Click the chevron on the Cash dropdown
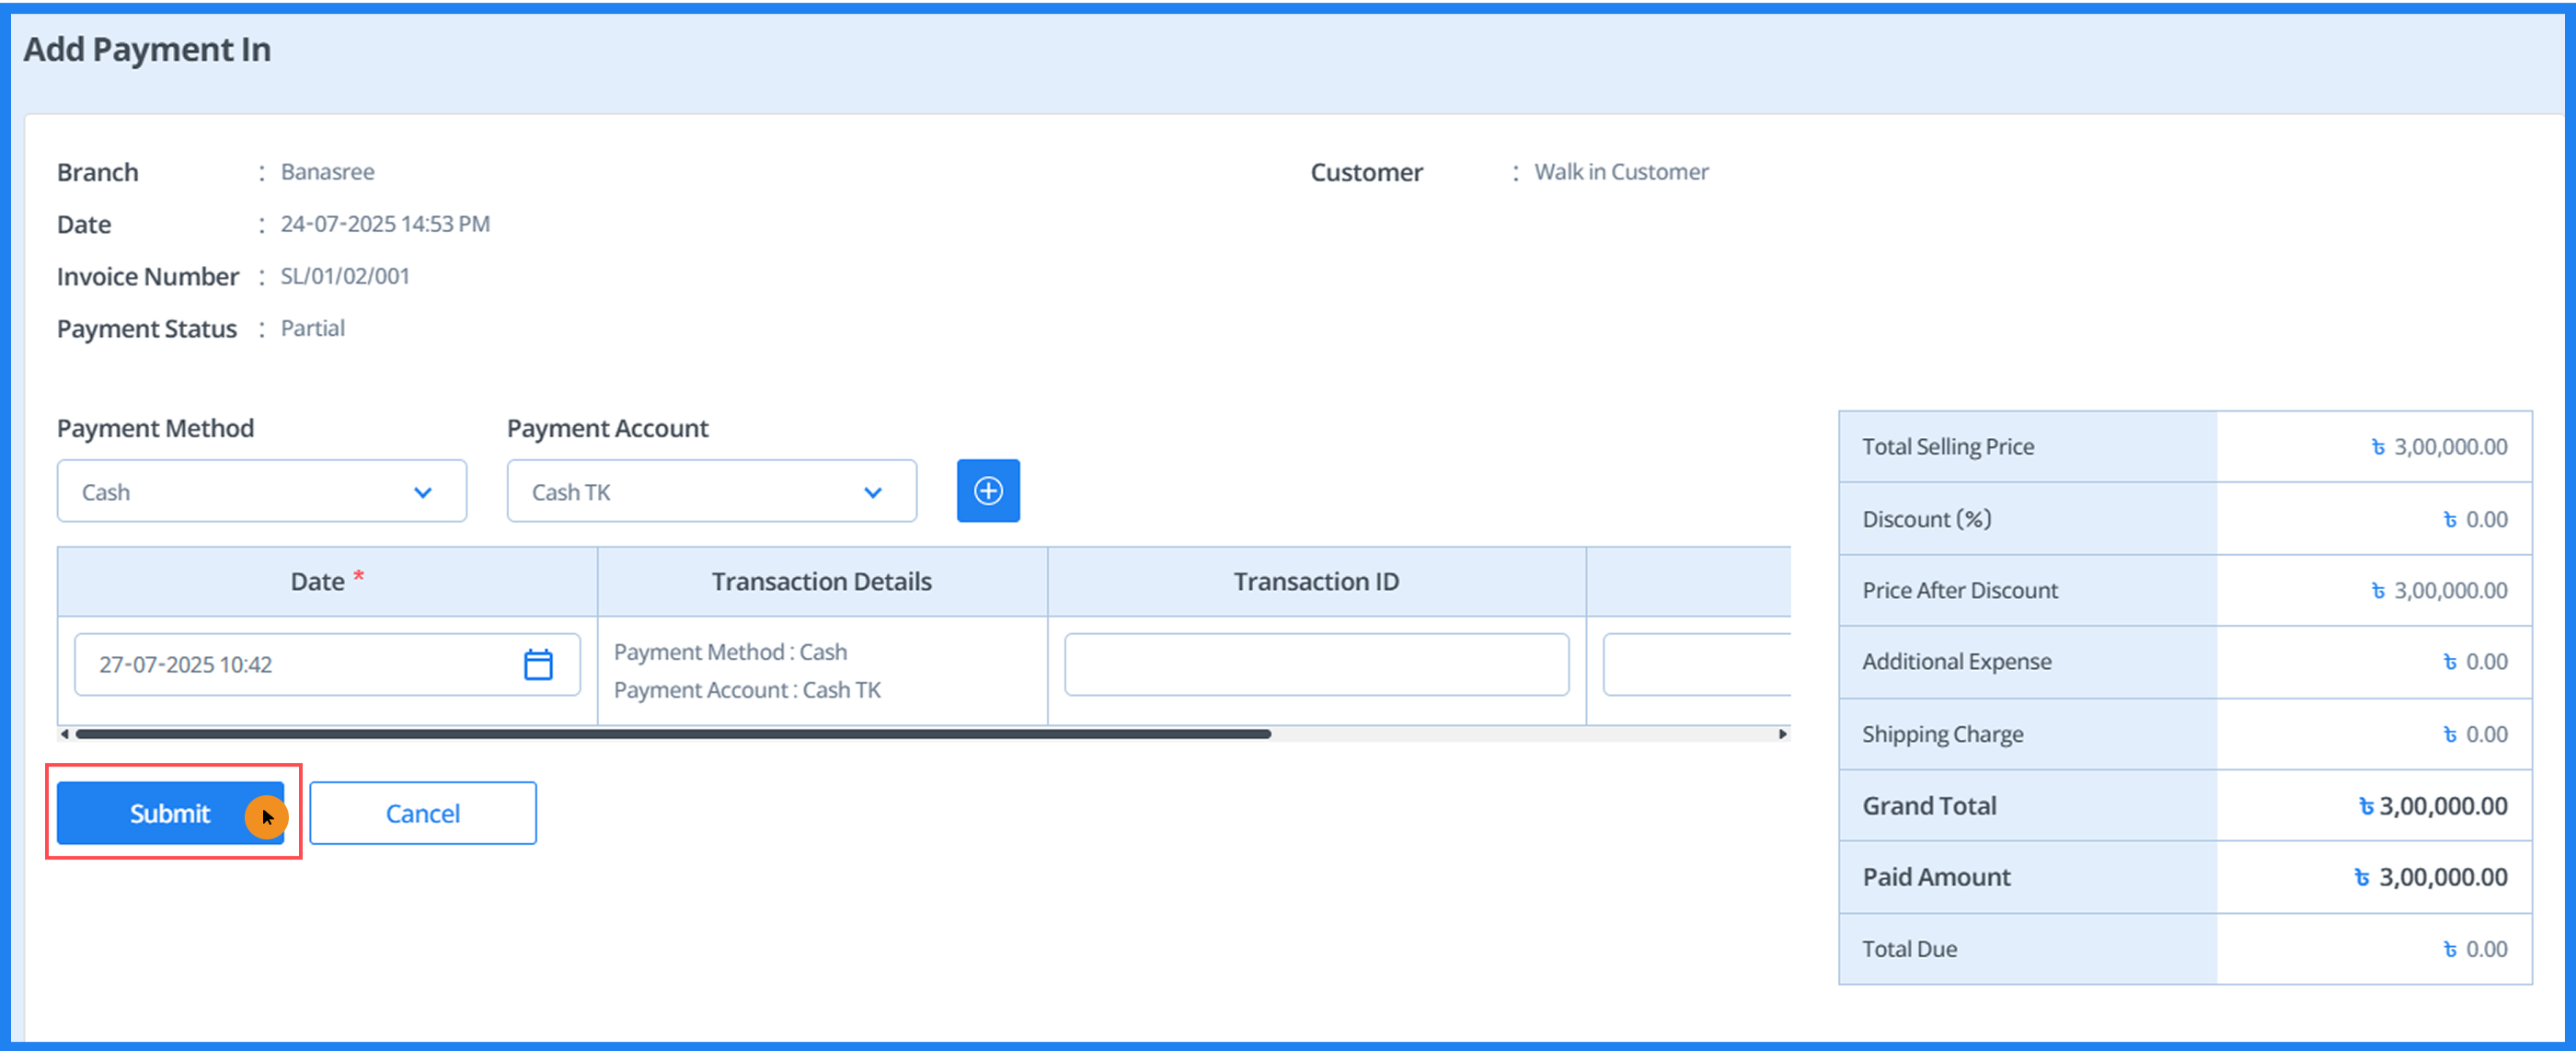This screenshot has height=1051, width=2576. tap(423, 492)
